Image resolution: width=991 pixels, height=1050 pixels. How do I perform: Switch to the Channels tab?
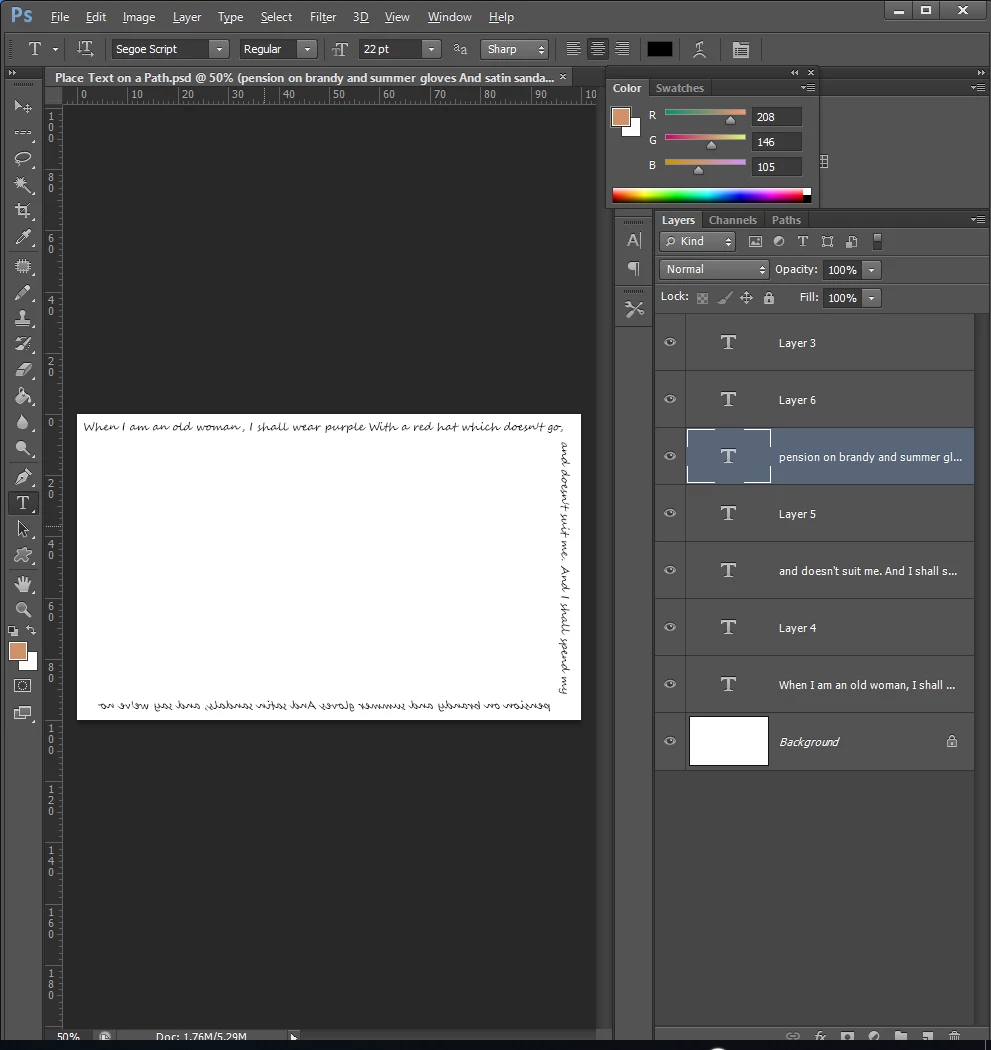[x=733, y=220]
